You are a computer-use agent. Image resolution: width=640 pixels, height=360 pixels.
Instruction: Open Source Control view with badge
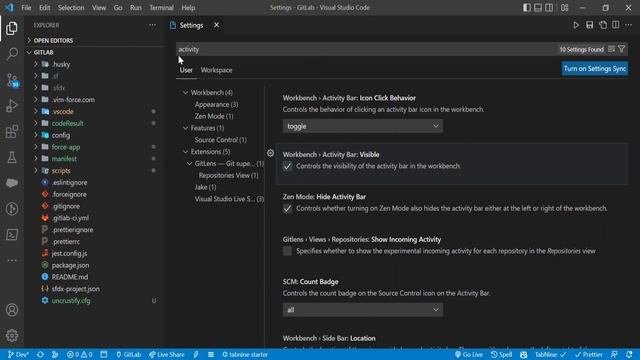click(12, 80)
